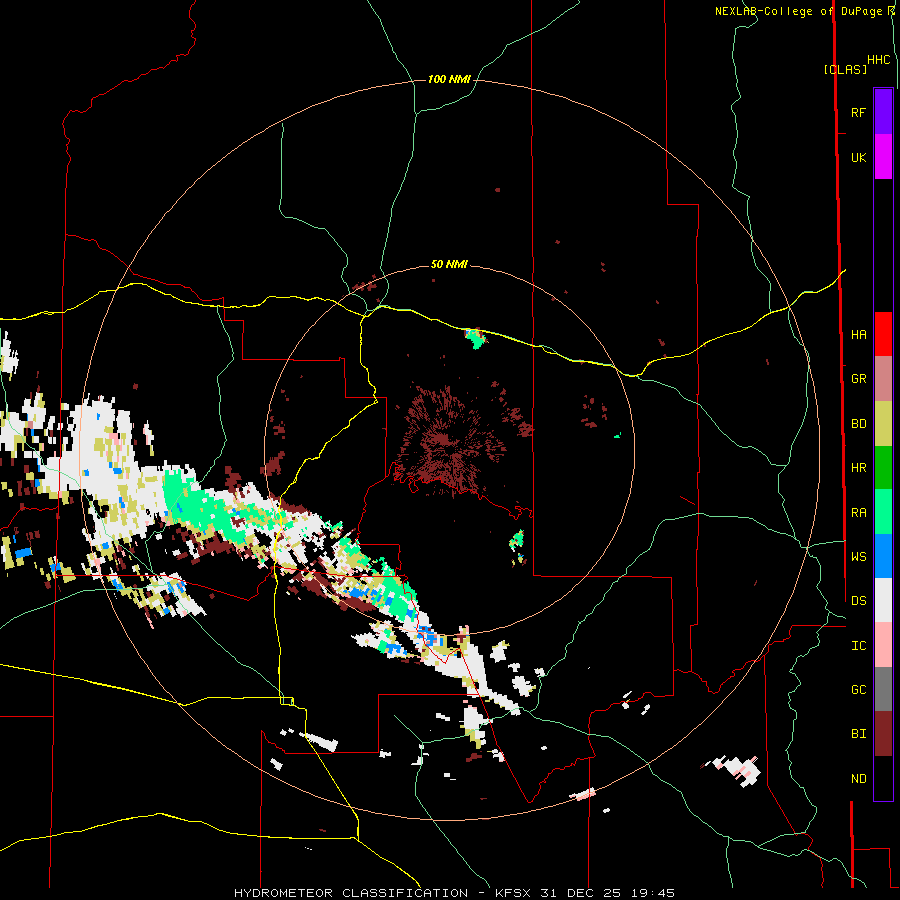This screenshot has width=900, height=900.
Task: Click the BI legend label
Action: pyautogui.click(x=858, y=734)
